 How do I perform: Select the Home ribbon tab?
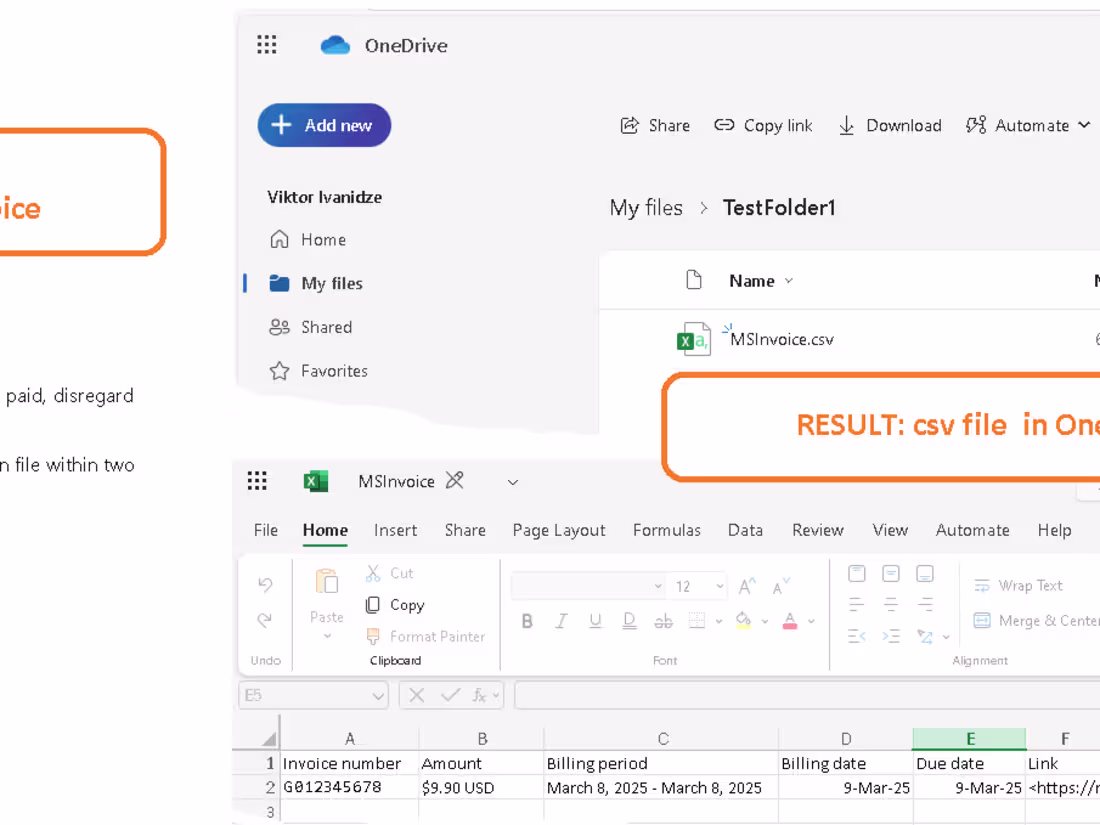(326, 530)
